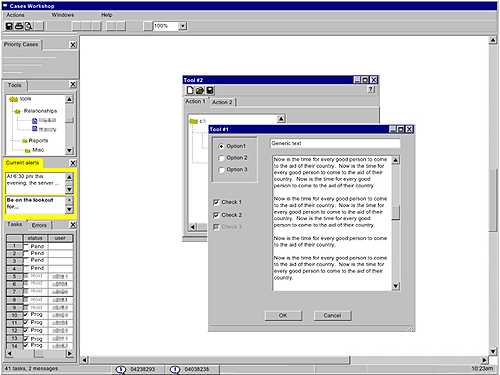Click second document icon under Relationships
The width and height of the screenshot is (500, 375).
[35, 129]
